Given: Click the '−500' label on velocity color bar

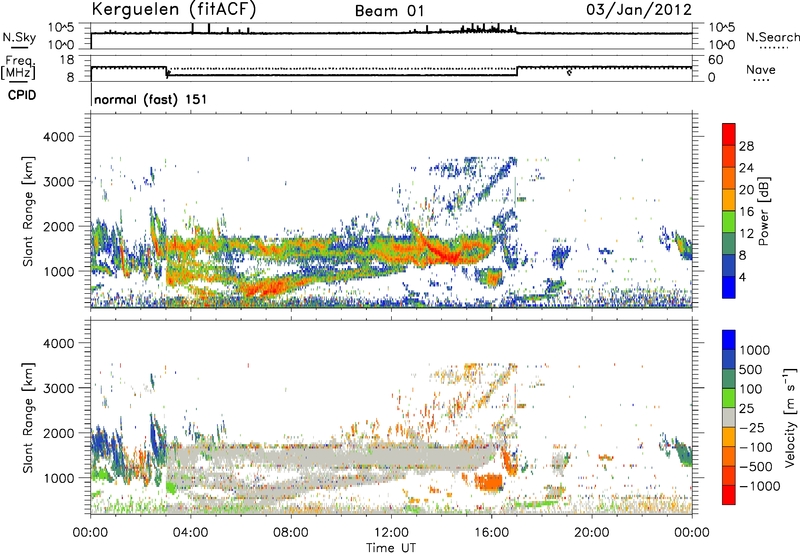Looking at the screenshot, I should click(758, 467).
